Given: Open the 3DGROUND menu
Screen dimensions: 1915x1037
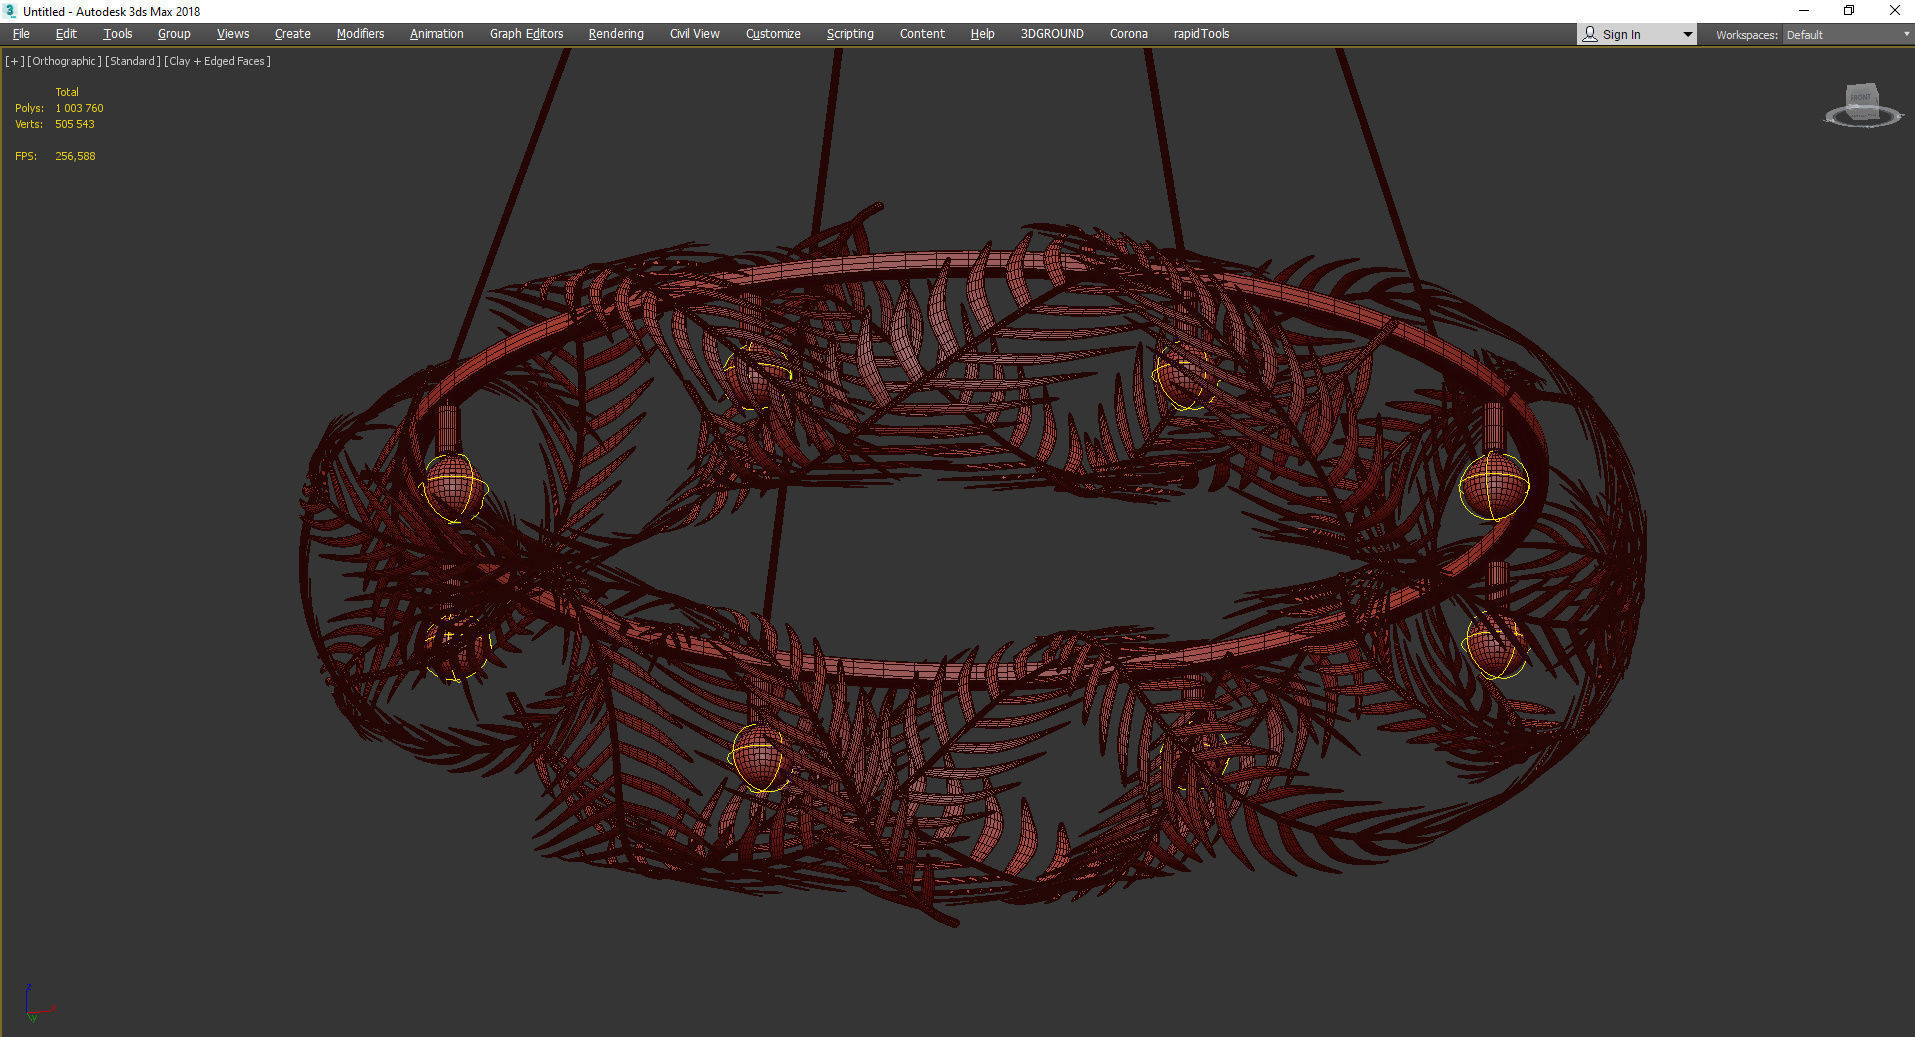Looking at the screenshot, I should coord(1052,34).
